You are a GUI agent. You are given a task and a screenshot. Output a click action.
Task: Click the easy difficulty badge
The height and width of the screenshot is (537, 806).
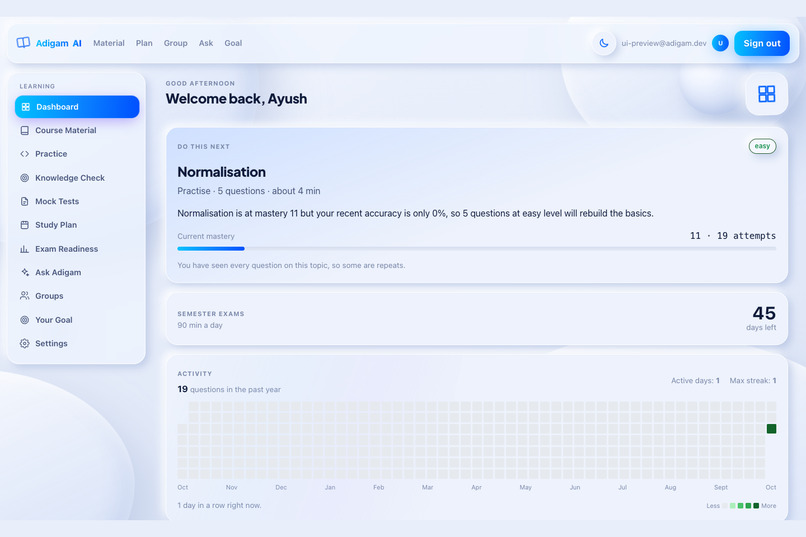(762, 146)
